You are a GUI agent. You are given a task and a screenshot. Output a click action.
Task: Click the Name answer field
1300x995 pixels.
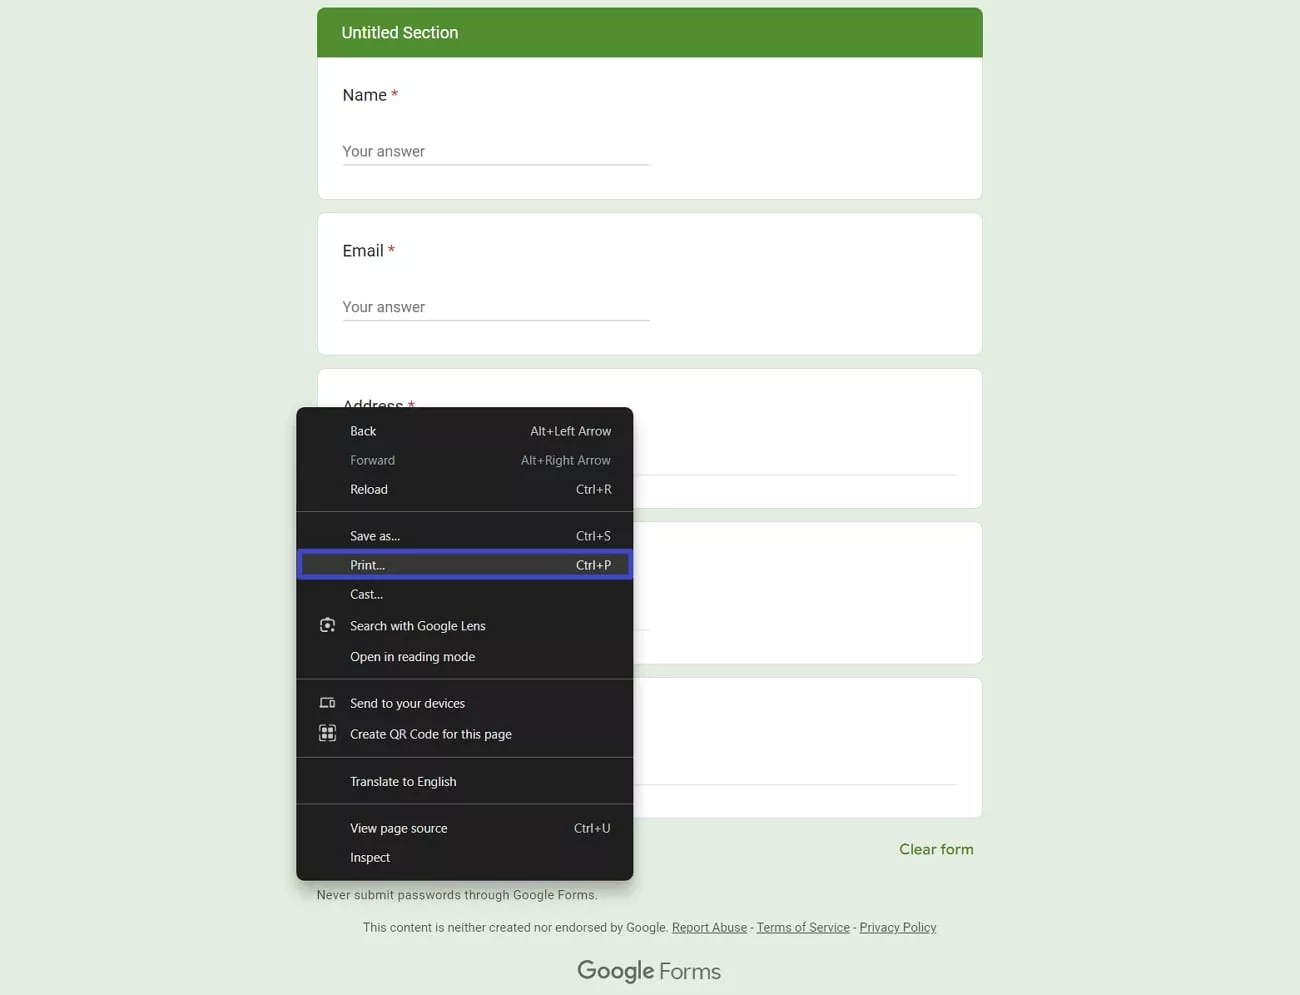point(496,151)
